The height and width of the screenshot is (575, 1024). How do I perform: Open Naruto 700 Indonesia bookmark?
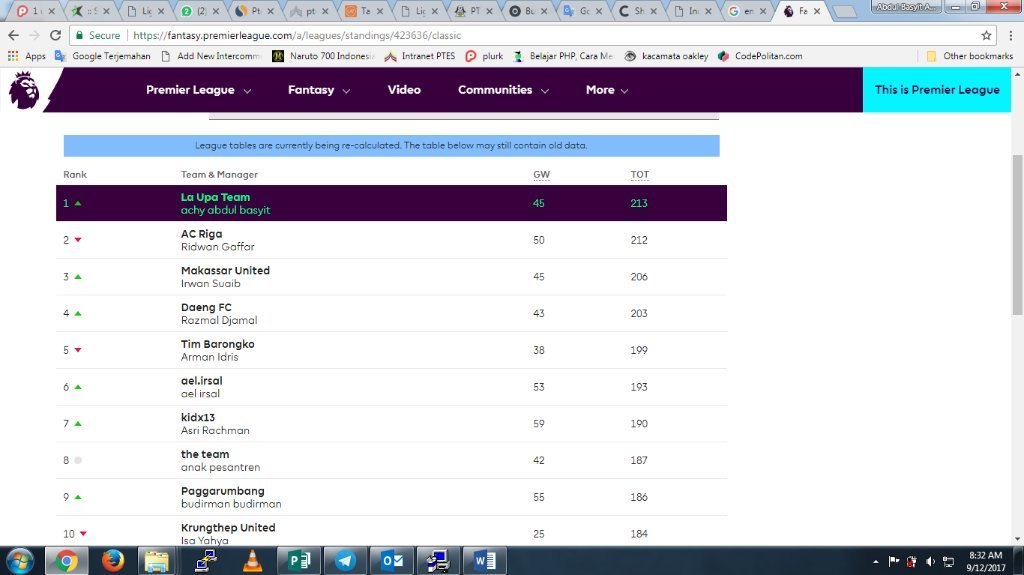click(x=323, y=56)
